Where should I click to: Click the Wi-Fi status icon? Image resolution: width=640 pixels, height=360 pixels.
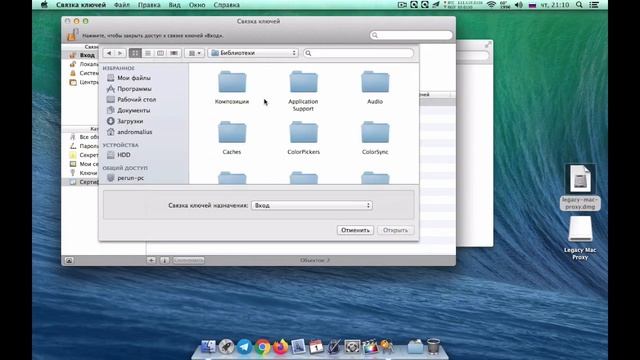click(x=491, y=5)
